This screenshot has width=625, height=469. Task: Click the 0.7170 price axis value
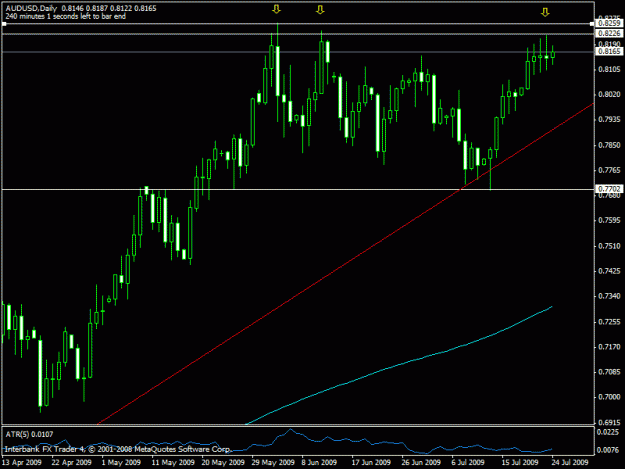point(609,347)
